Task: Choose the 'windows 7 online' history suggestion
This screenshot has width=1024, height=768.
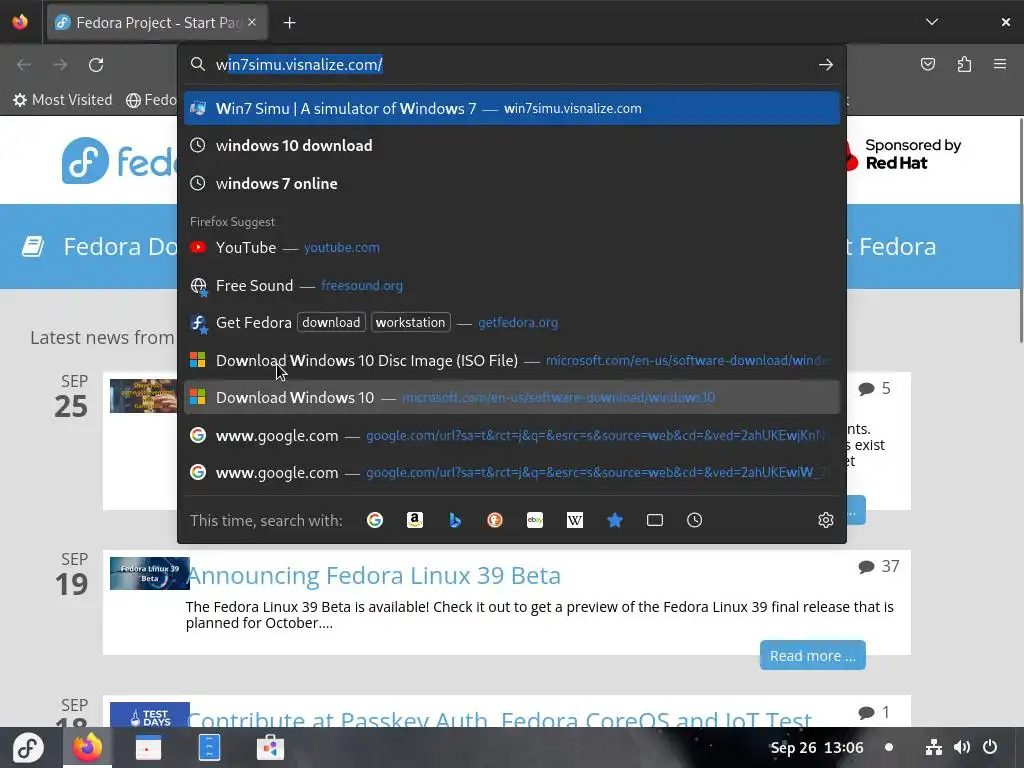Action: point(512,184)
